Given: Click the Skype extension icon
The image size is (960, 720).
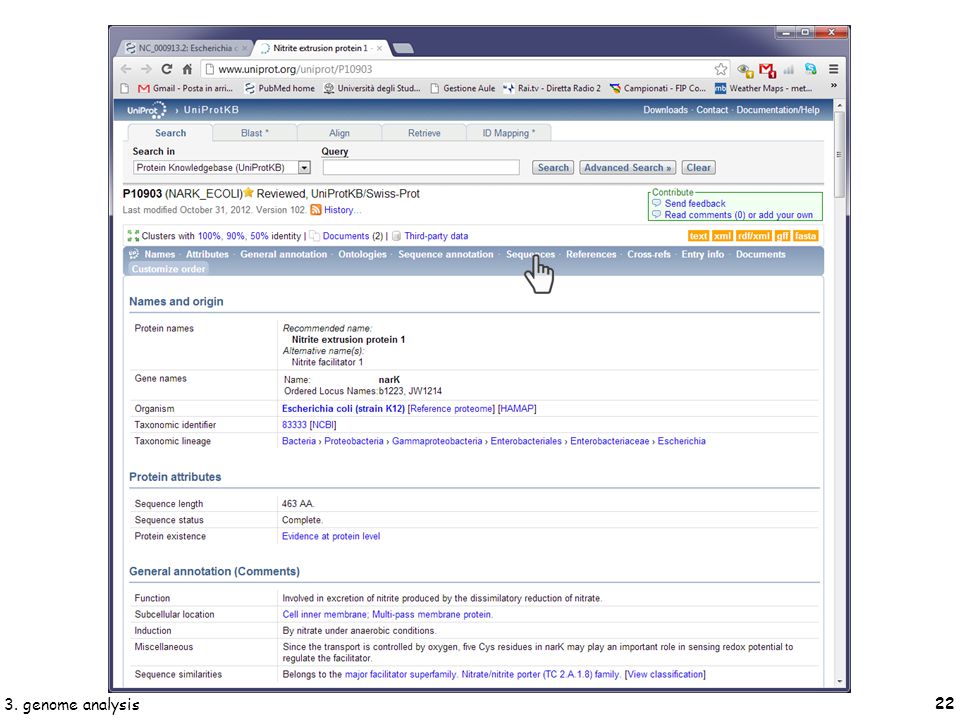Looking at the screenshot, I should (811, 69).
